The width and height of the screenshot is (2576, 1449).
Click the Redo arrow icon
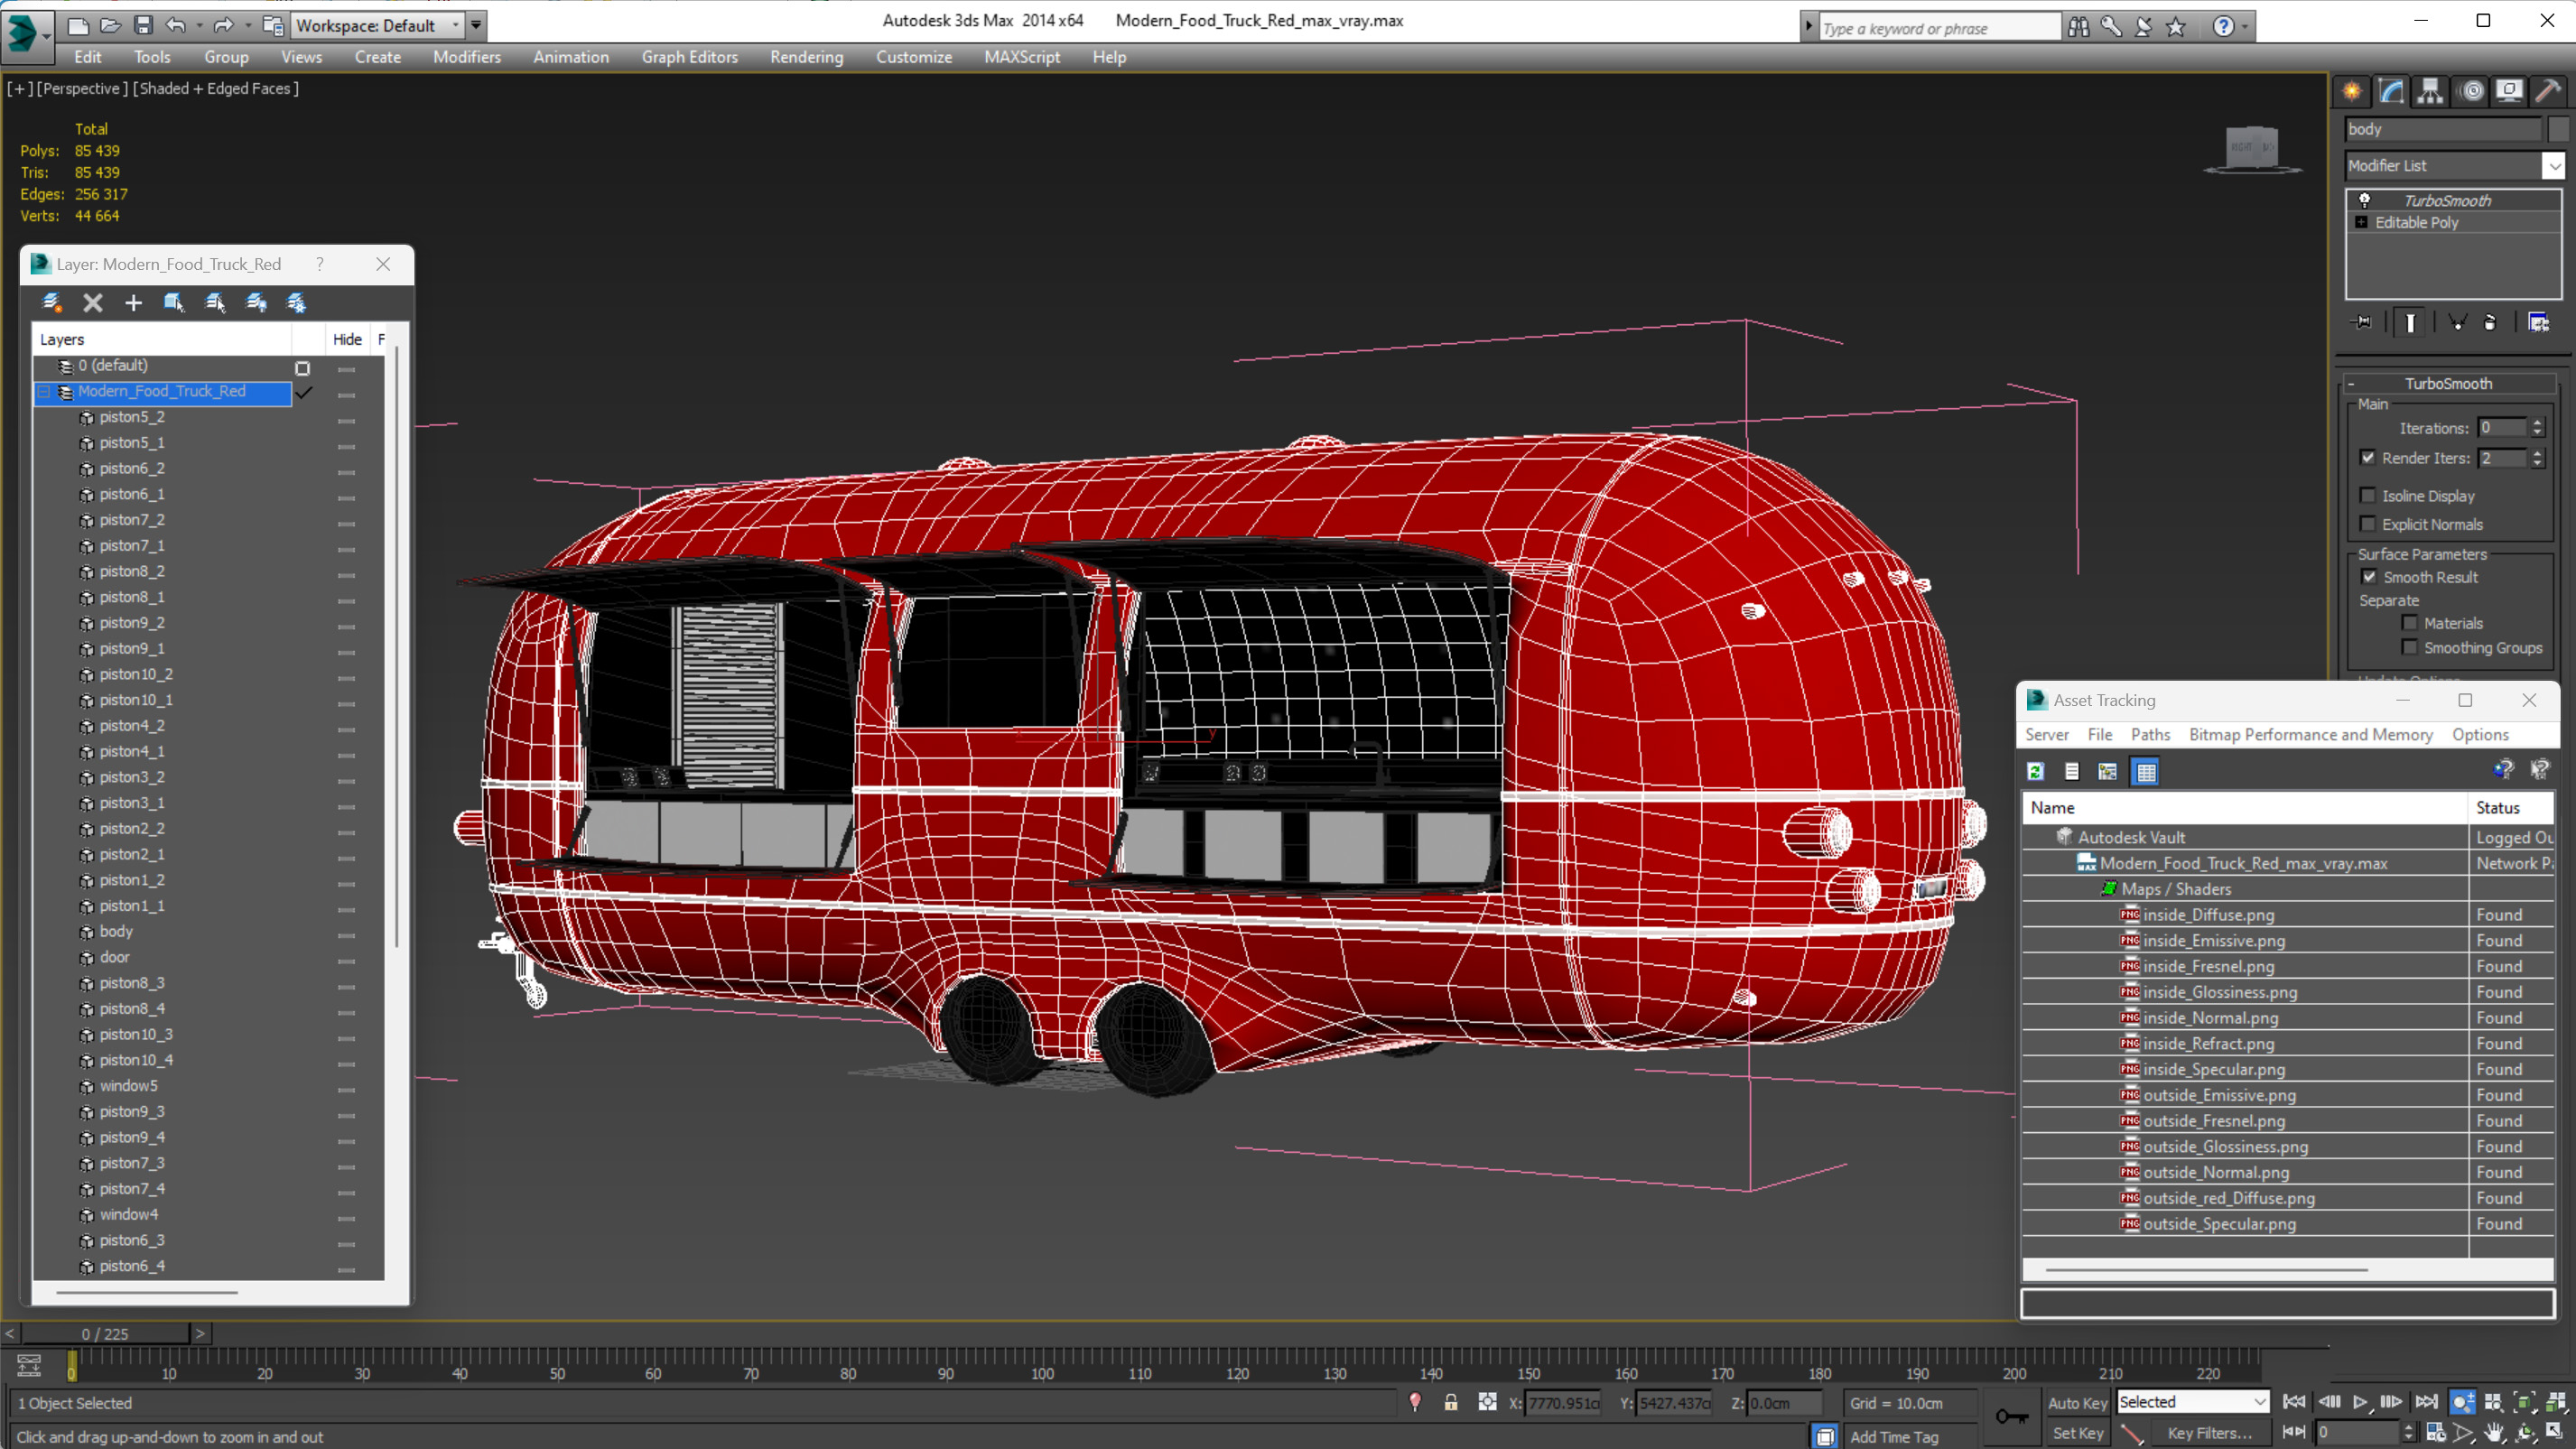pyautogui.click(x=224, y=25)
